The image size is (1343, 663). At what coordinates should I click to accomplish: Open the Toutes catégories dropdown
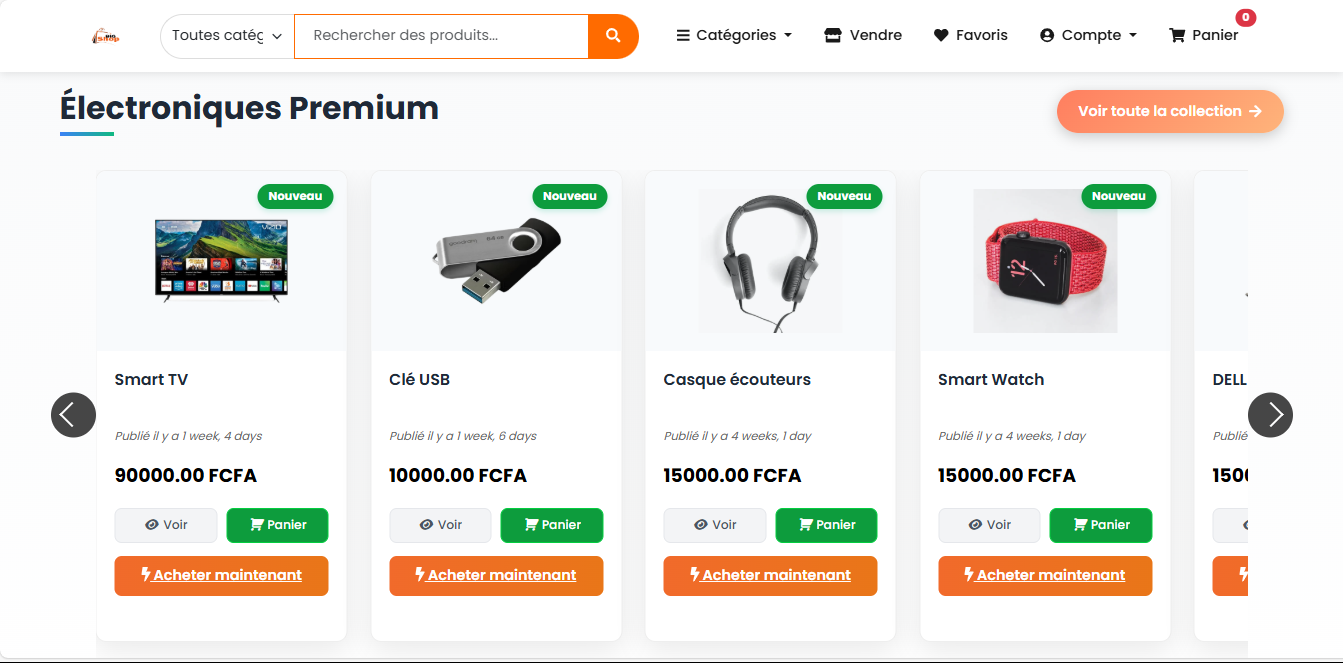(227, 36)
